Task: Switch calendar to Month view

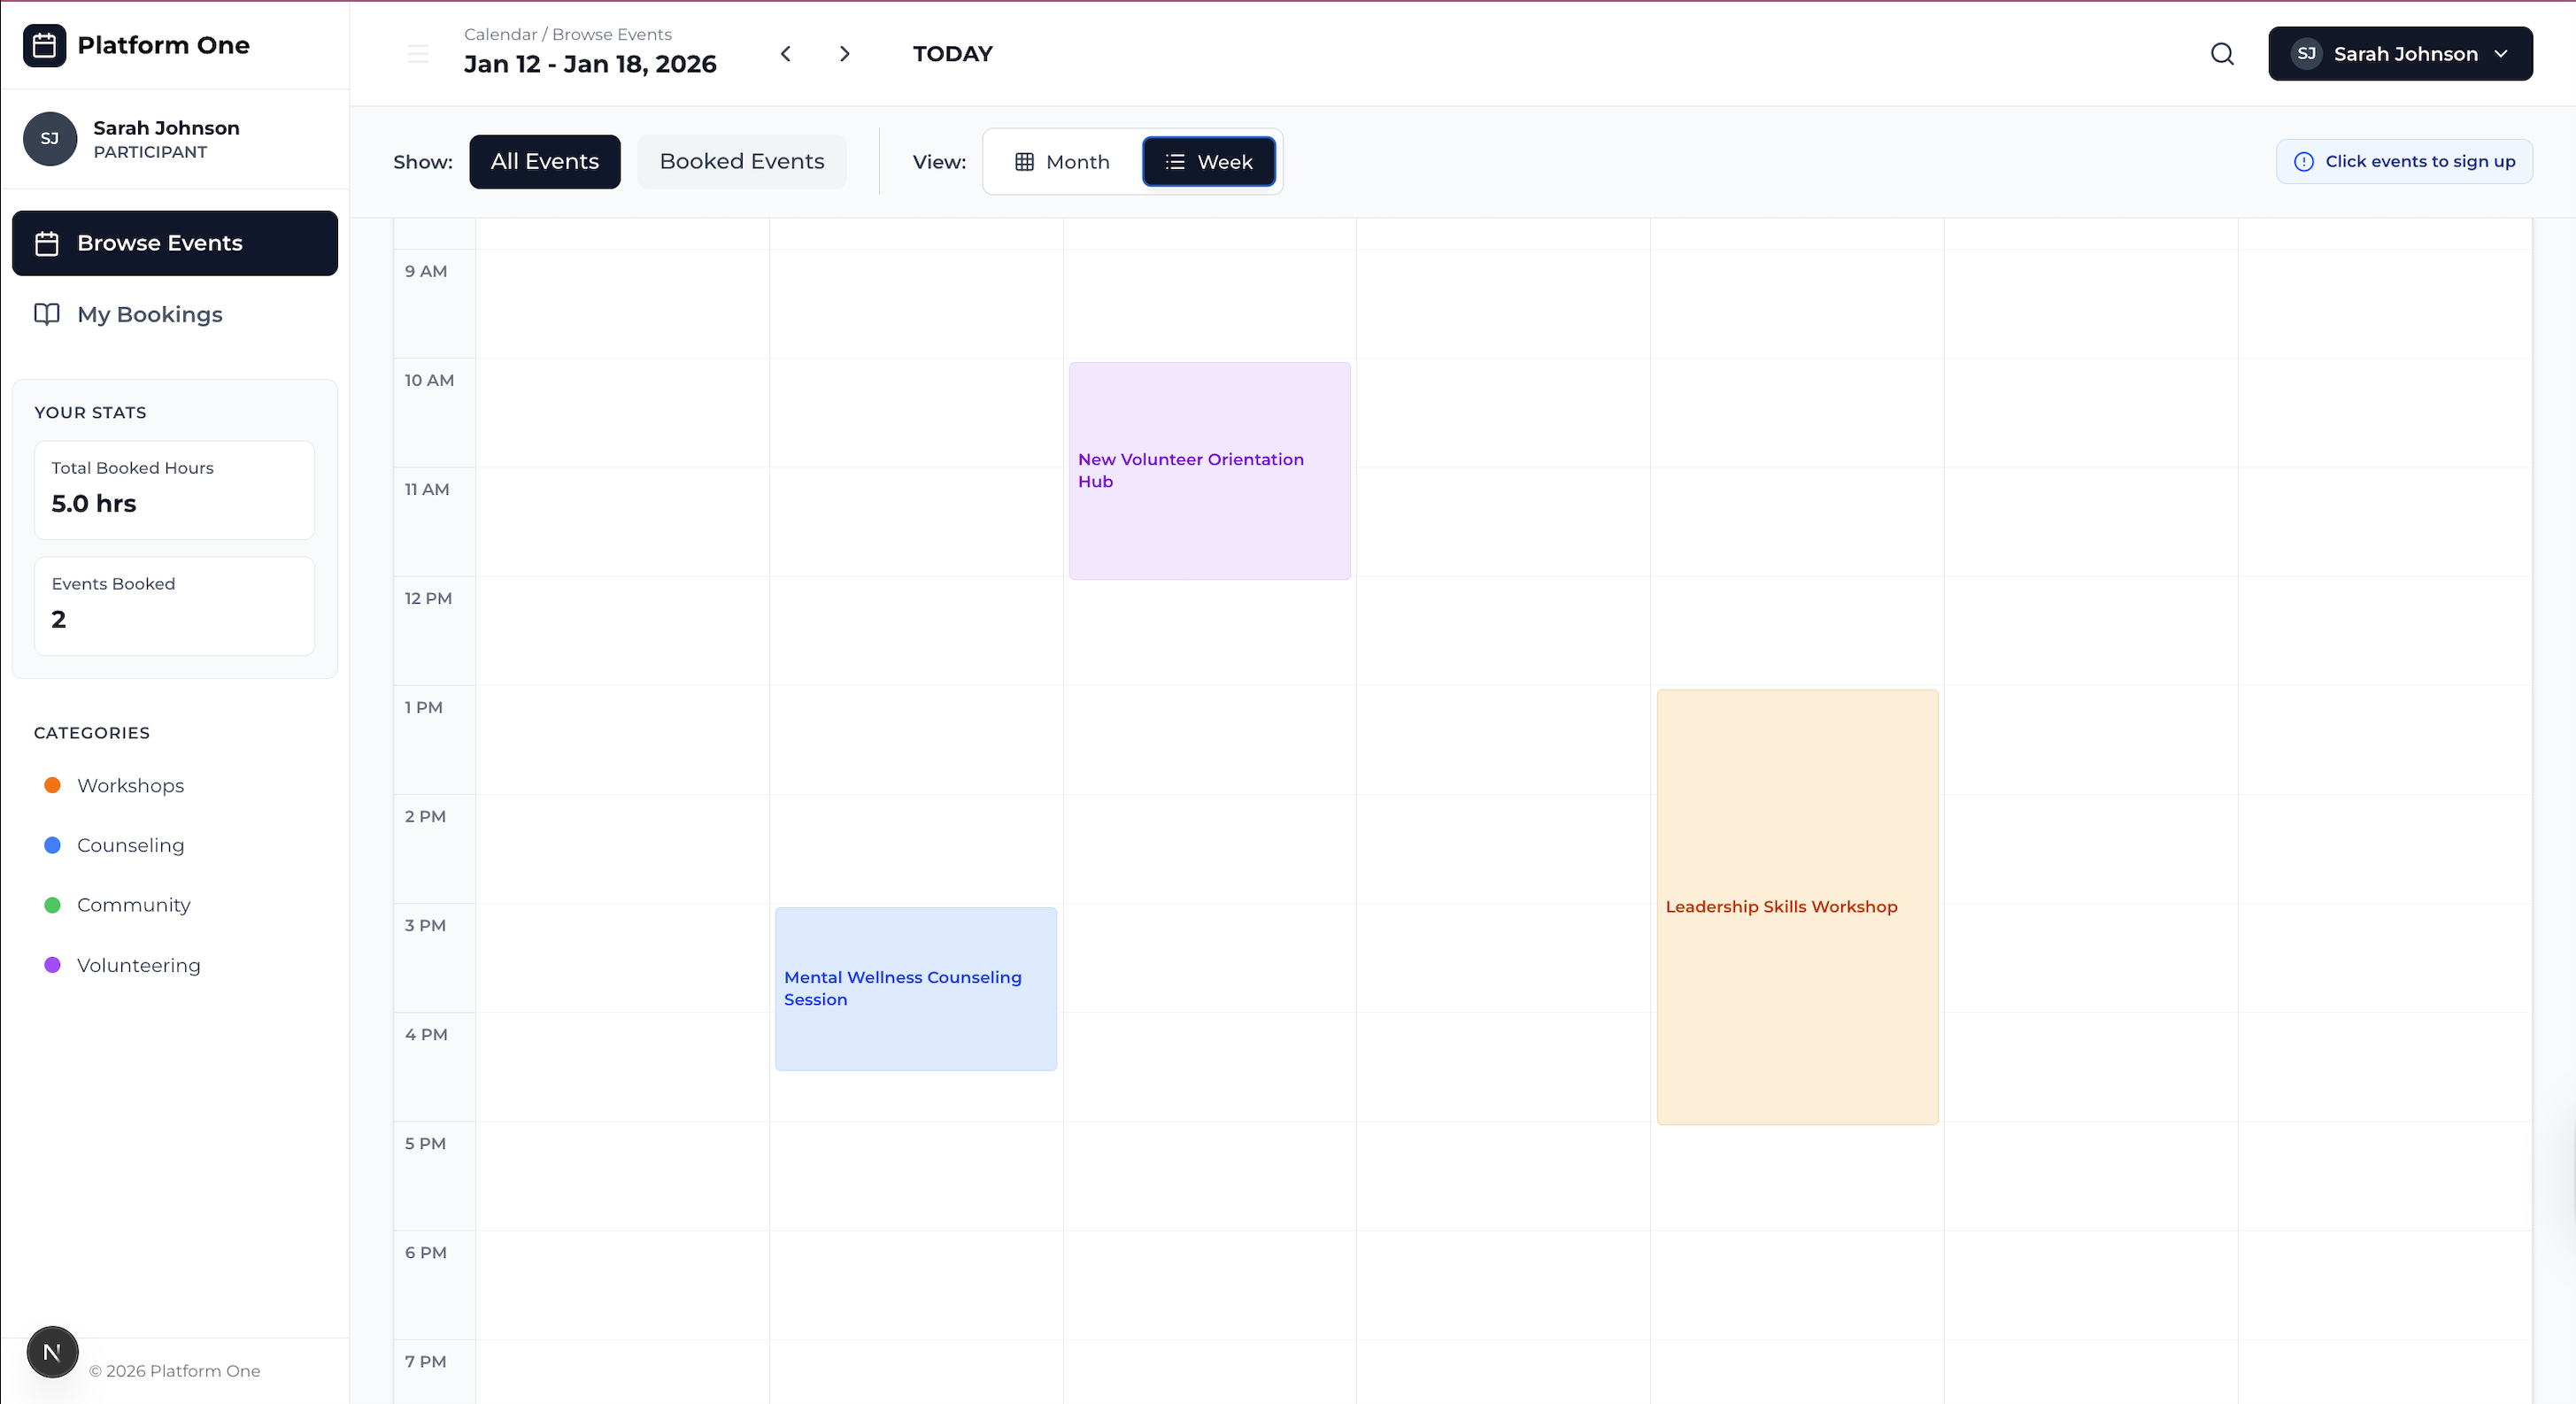Action: click(1062, 162)
